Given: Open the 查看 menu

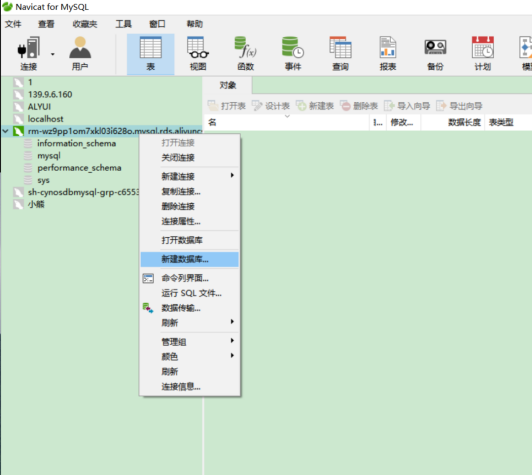Looking at the screenshot, I should click(46, 24).
